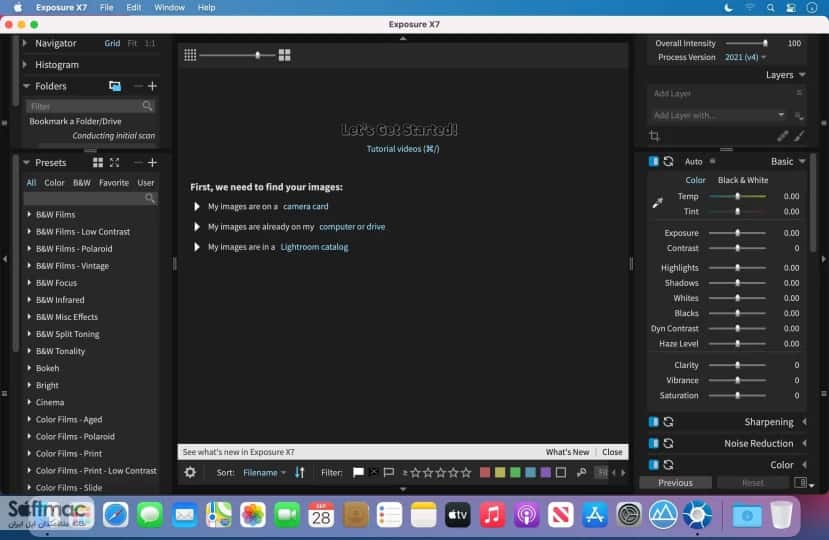
Task: Expand the Cinema preset group
Action: click(x=29, y=402)
